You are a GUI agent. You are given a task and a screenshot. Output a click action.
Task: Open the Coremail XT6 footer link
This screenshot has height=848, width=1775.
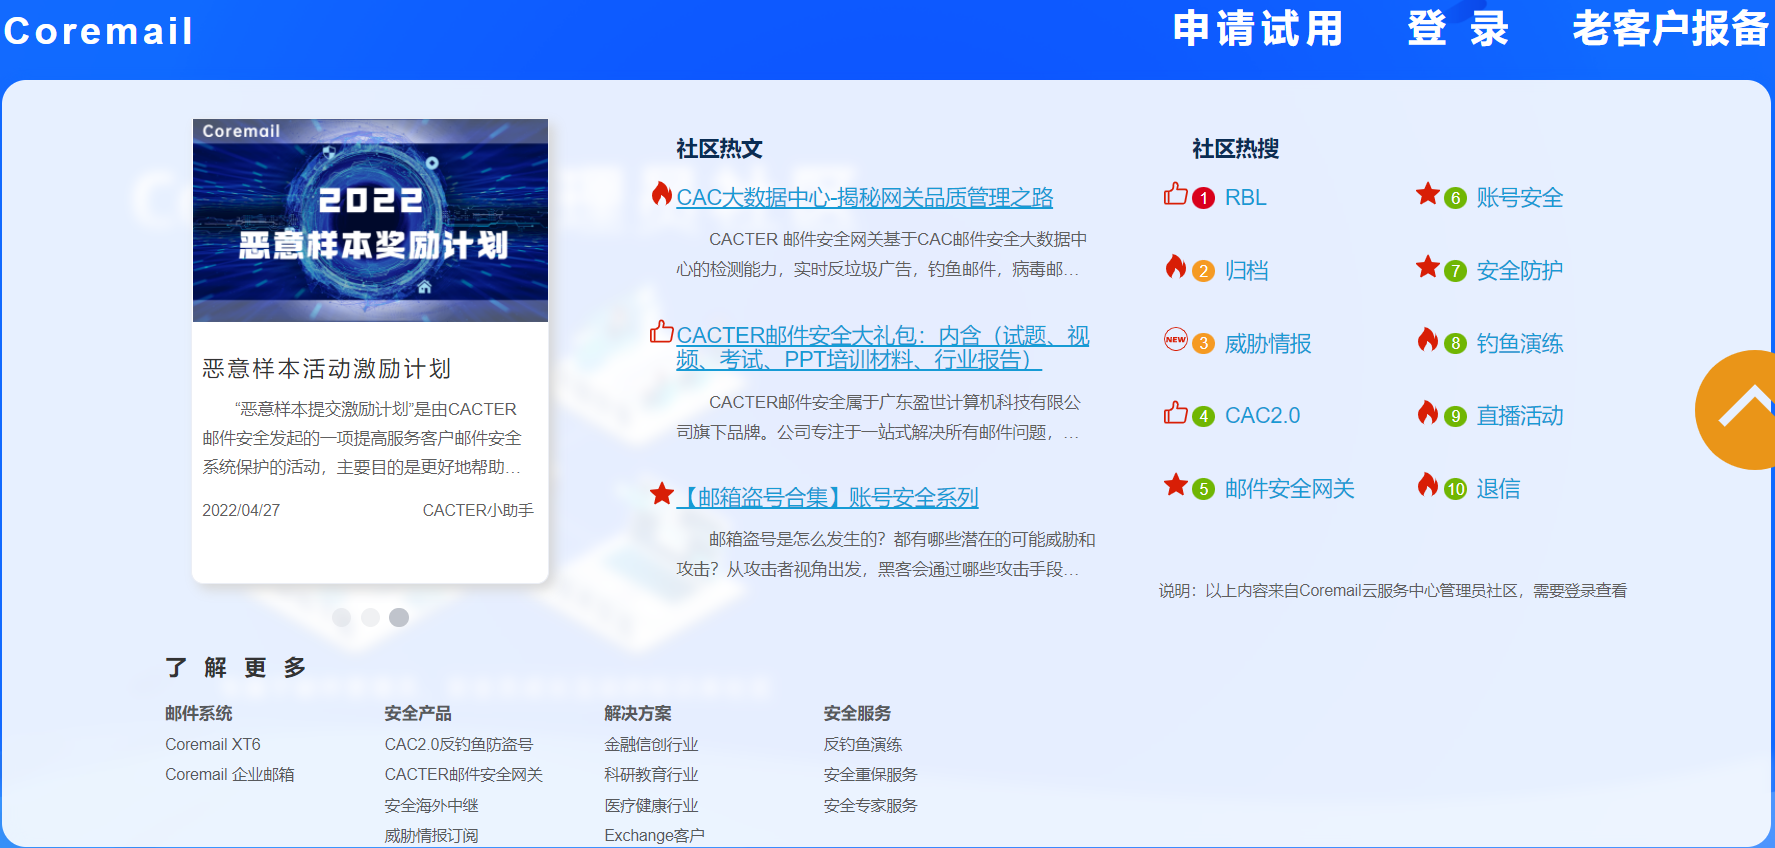213,745
